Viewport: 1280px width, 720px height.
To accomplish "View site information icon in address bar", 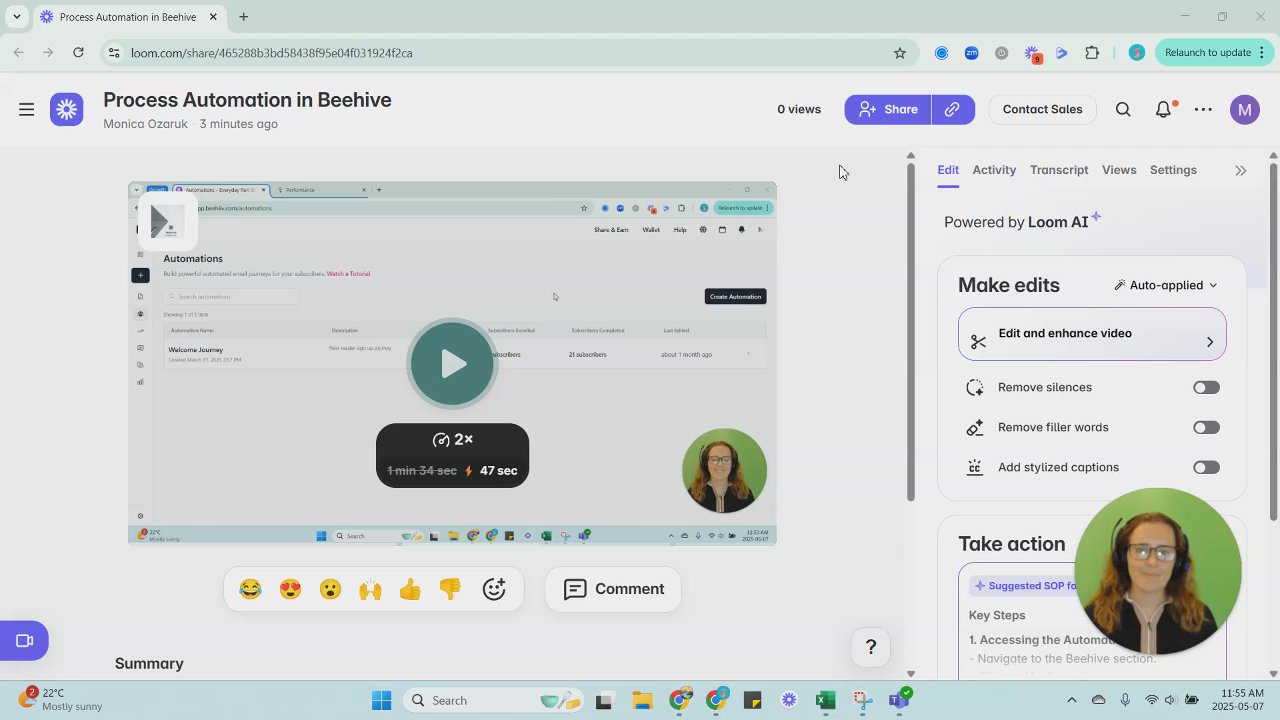I will pyautogui.click(x=114, y=53).
